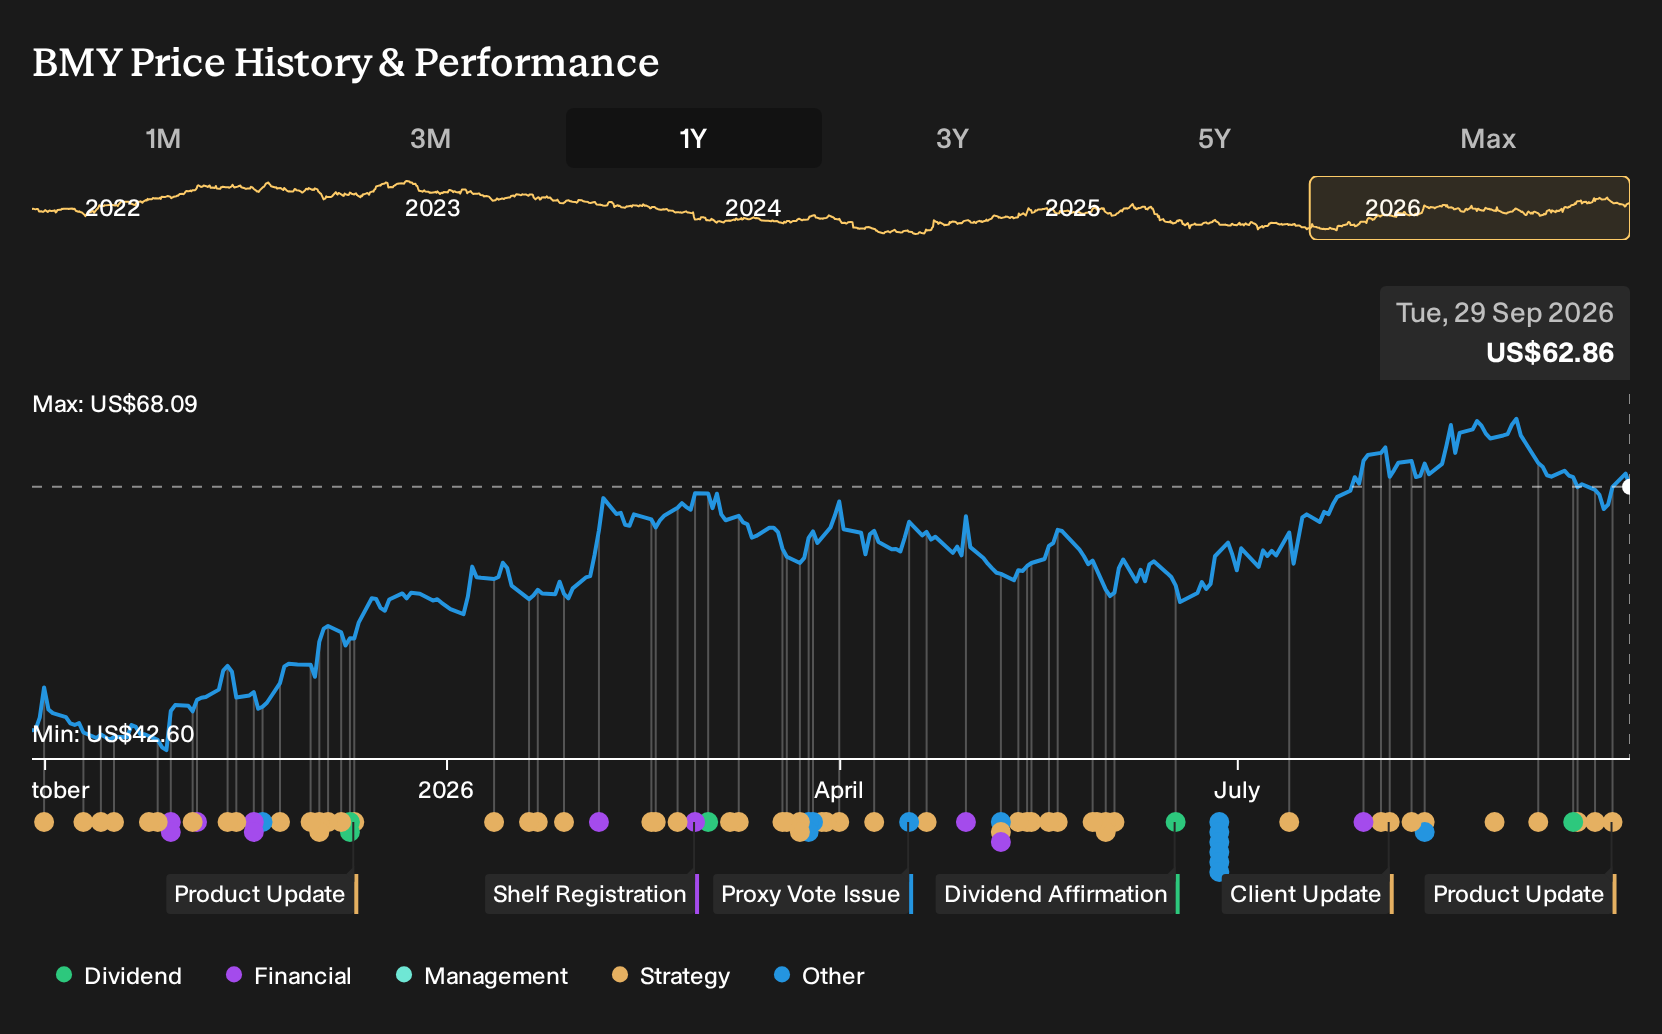The height and width of the screenshot is (1034, 1662).
Task: Click purple financial dot under Shelf Registration line
Action: point(695,822)
